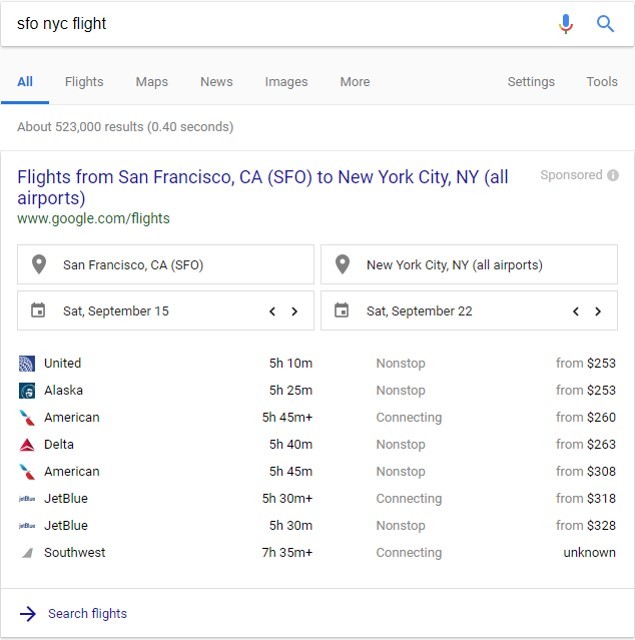
Task: Select the All tab
Action: tap(25, 82)
